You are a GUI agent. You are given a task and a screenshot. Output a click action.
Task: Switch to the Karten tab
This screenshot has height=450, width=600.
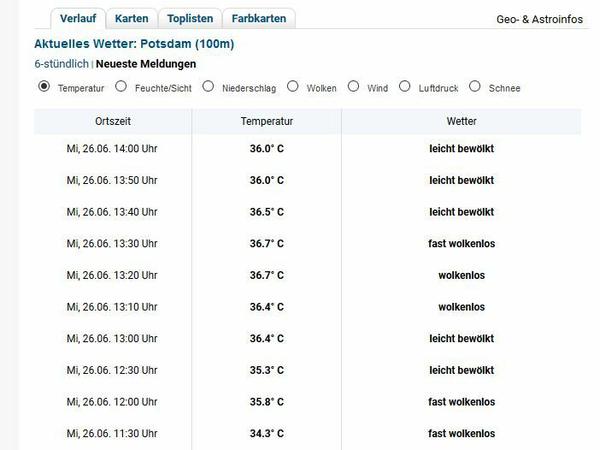pyautogui.click(x=132, y=18)
